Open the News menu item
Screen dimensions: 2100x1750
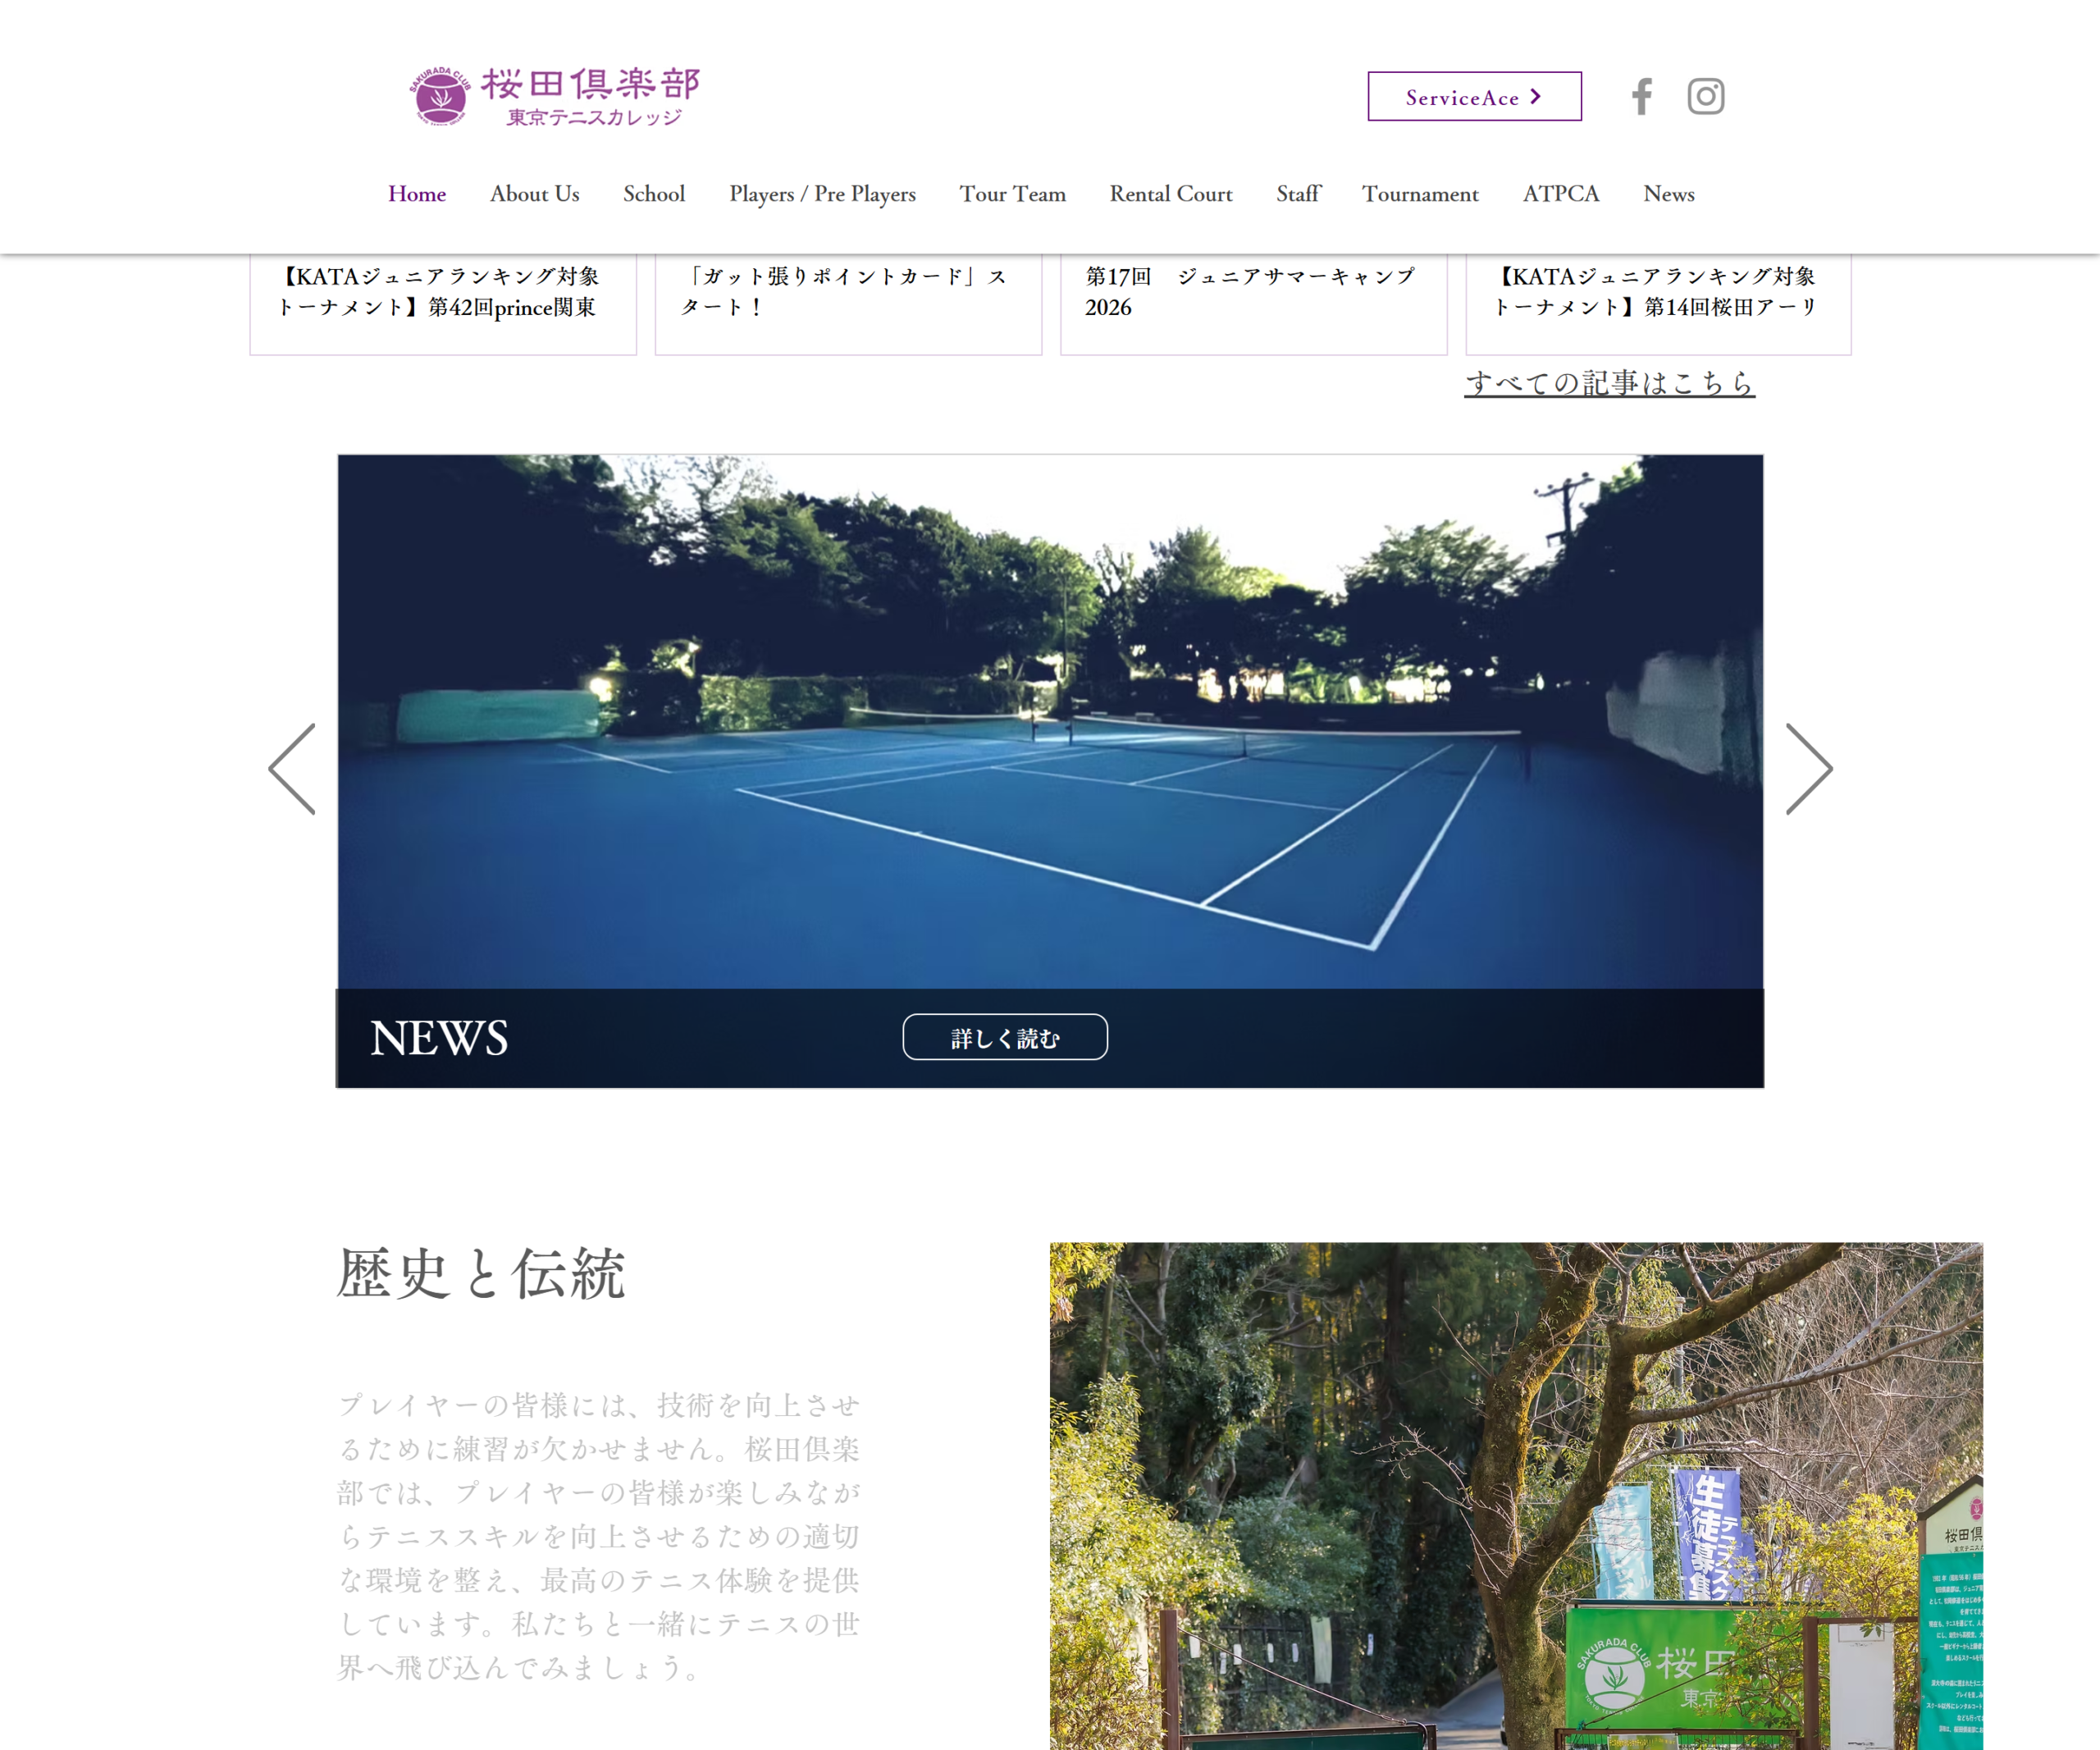pyautogui.click(x=1669, y=194)
